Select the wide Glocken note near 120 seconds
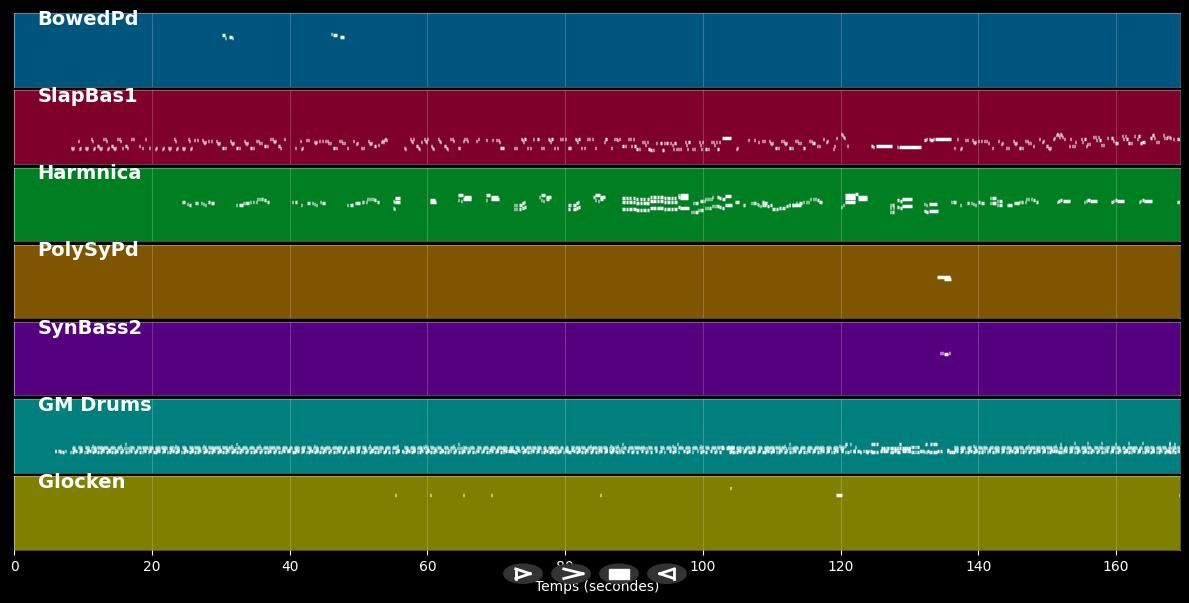The height and width of the screenshot is (603, 1189). [x=839, y=495]
